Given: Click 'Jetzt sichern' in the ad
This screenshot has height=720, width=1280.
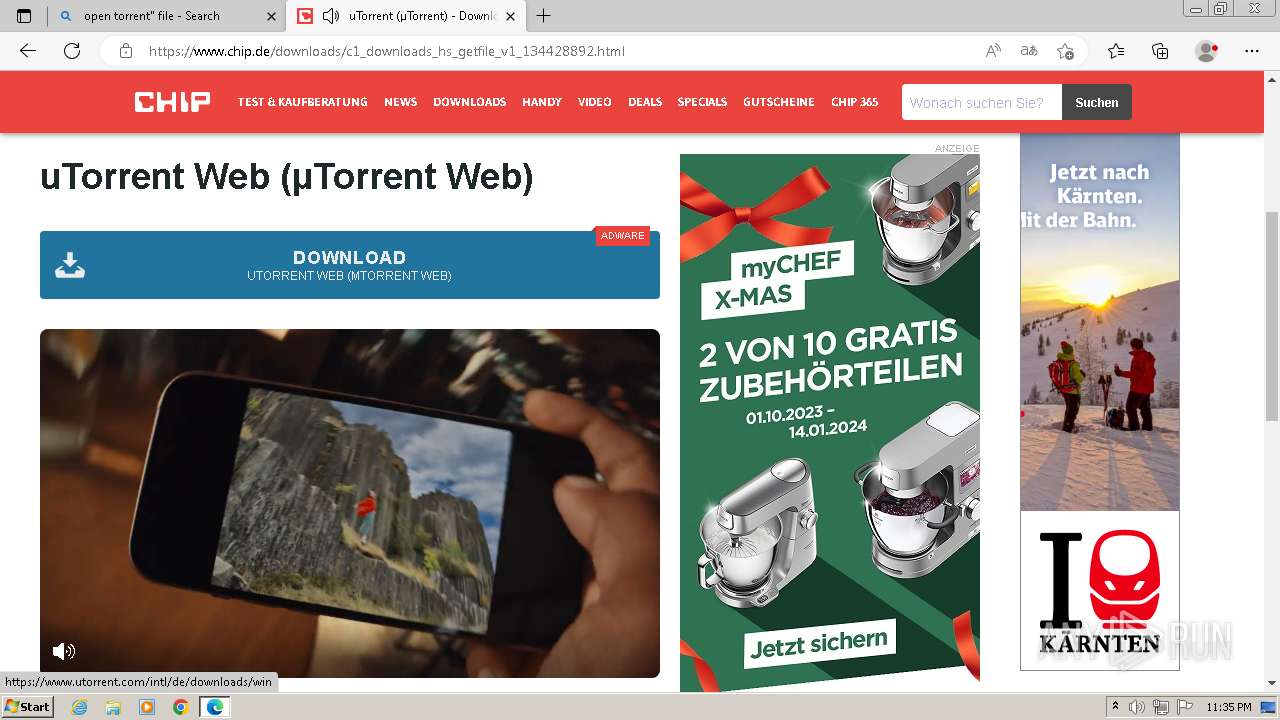Looking at the screenshot, I should point(819,643).
